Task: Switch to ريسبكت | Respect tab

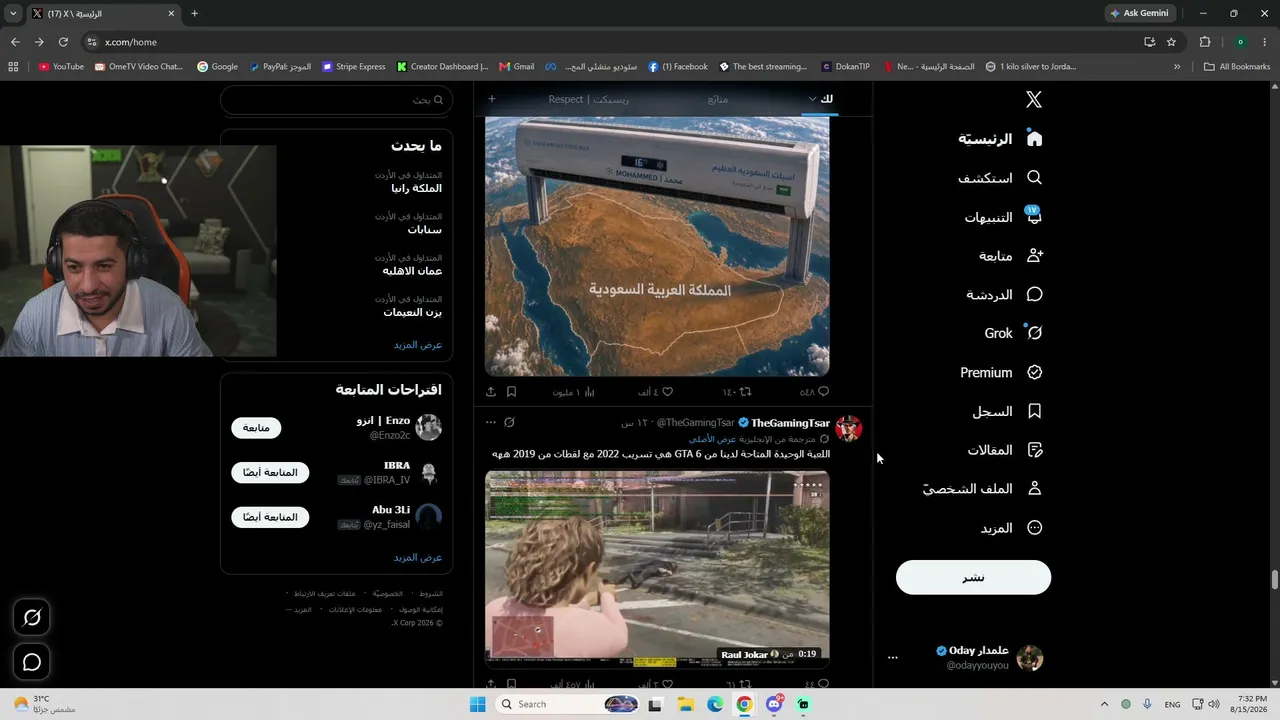Action: click(x=589, y=99)
